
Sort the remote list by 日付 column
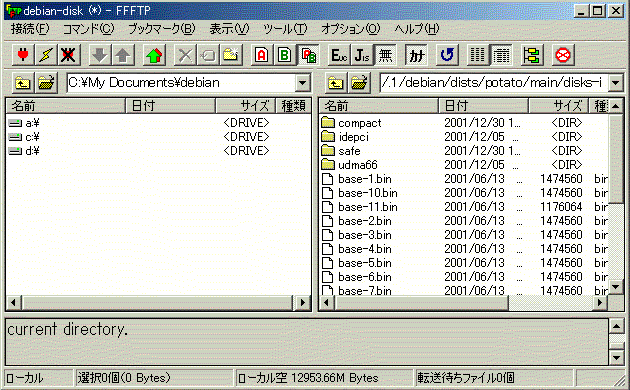tap(483, 106)
